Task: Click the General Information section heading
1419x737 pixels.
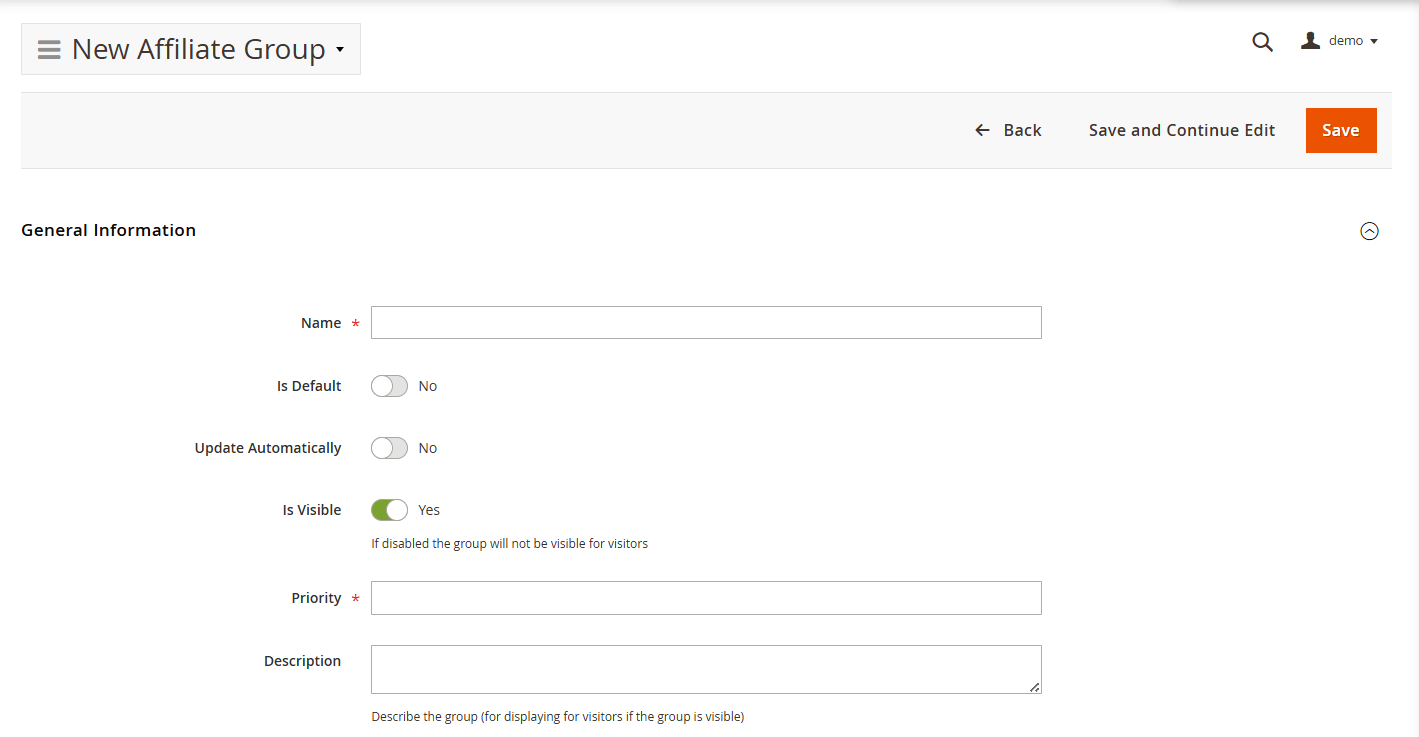Action: pos(108,230)
